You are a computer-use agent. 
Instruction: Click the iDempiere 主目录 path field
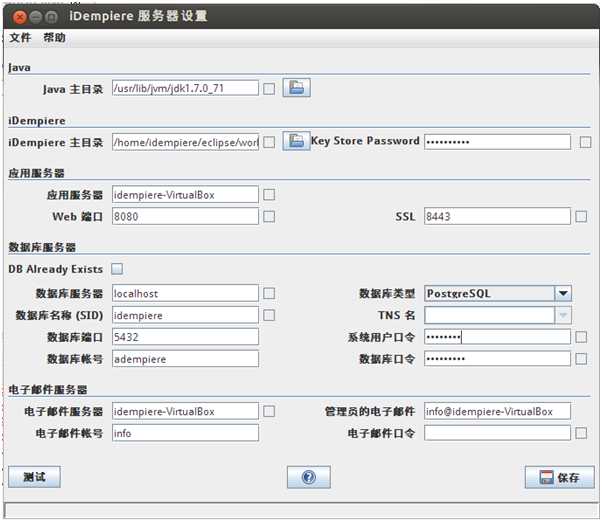[185, 142]
